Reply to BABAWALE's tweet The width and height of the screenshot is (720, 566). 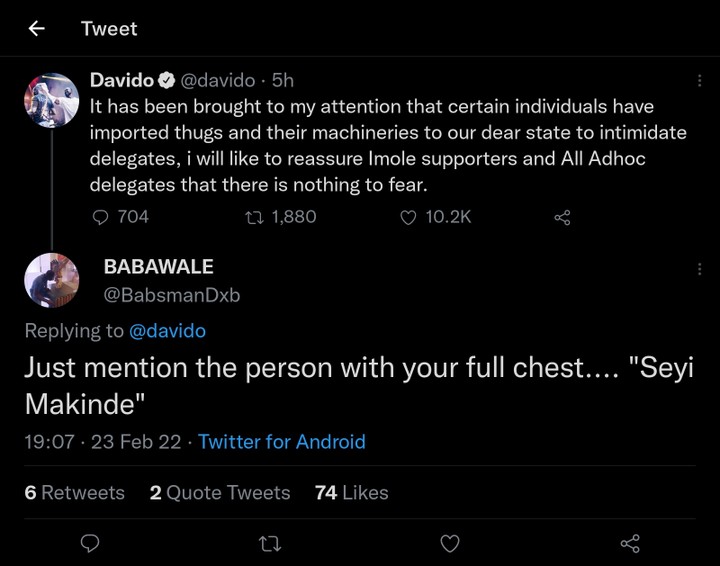[x=89, y=543]
